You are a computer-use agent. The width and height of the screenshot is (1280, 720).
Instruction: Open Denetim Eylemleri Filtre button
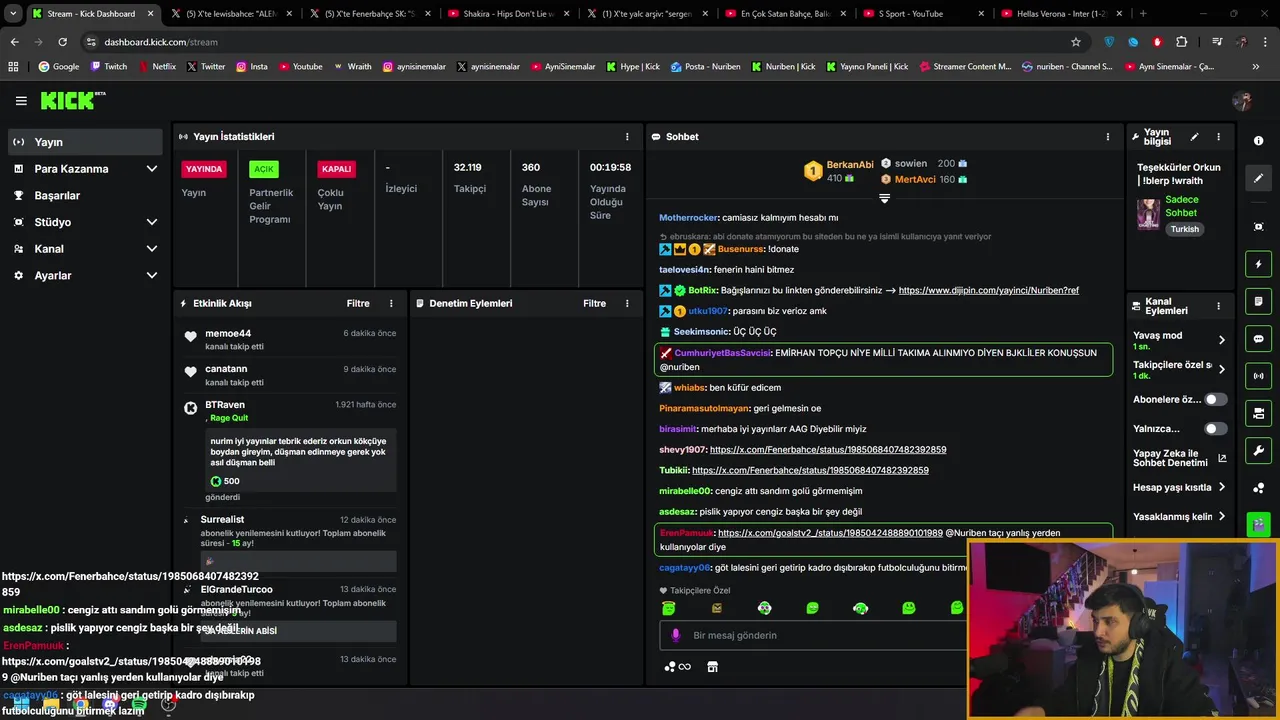[594, 303]
